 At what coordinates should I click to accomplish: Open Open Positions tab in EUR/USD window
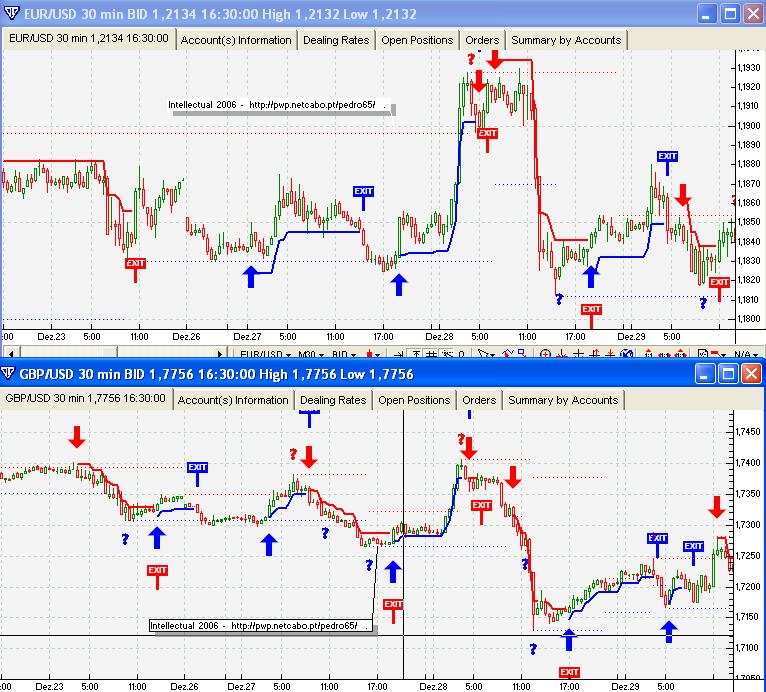click(x=417, y=40)
